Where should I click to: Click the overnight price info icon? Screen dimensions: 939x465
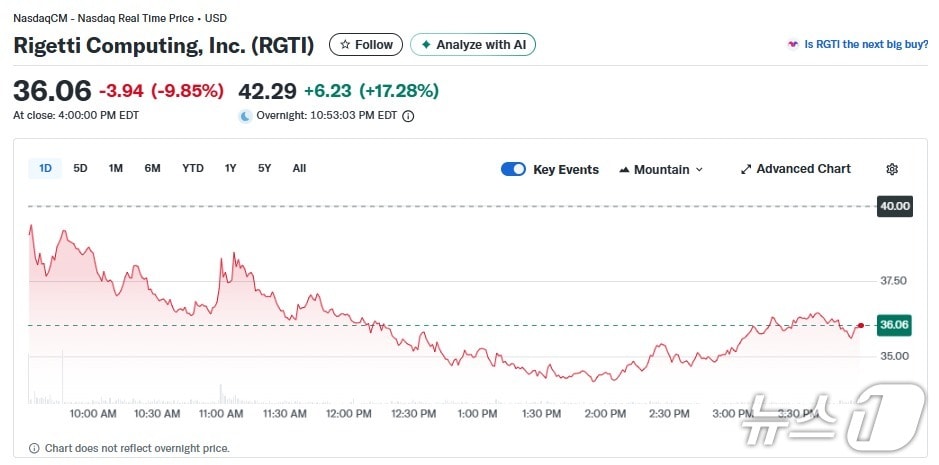[x=408, y=116]
